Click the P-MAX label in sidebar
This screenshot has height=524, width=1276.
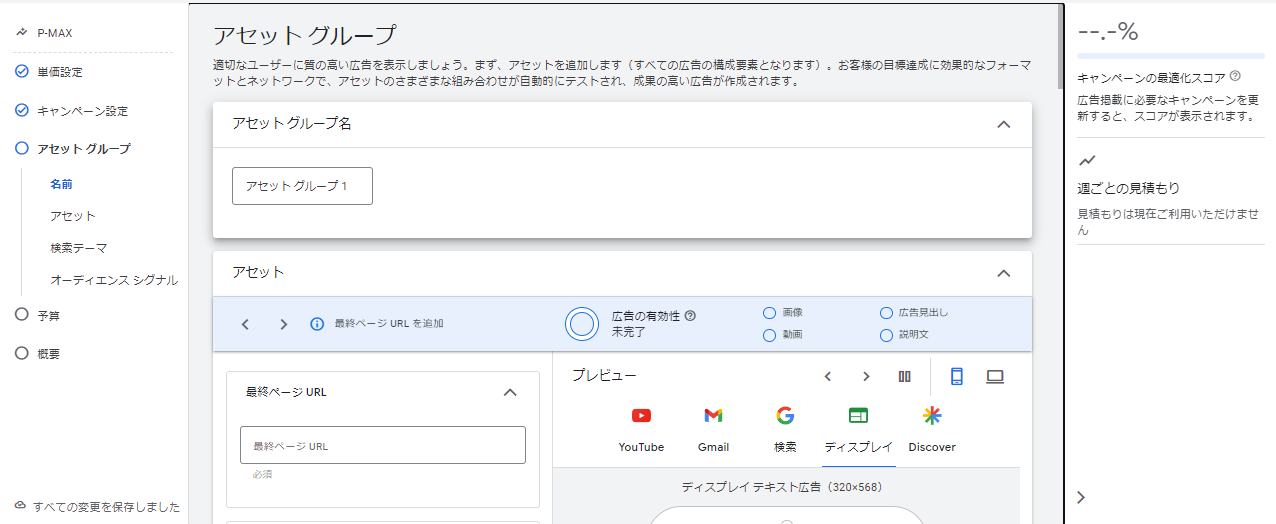point(54,33)
